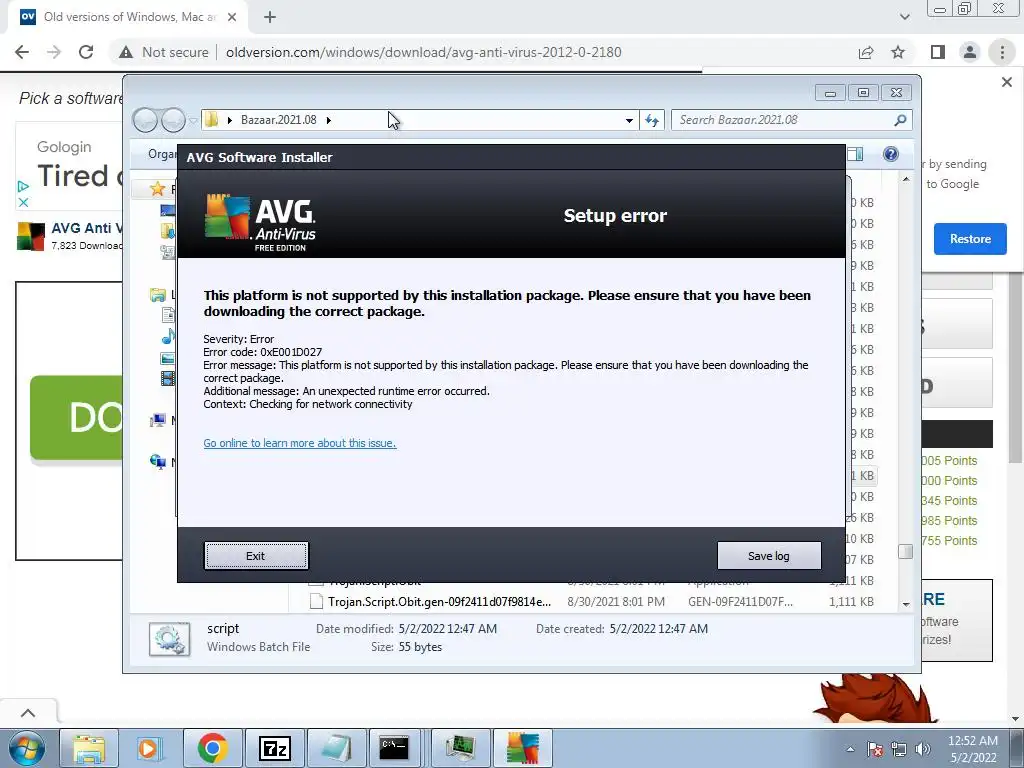Click Explorer scrollbar down arrow

906,604
